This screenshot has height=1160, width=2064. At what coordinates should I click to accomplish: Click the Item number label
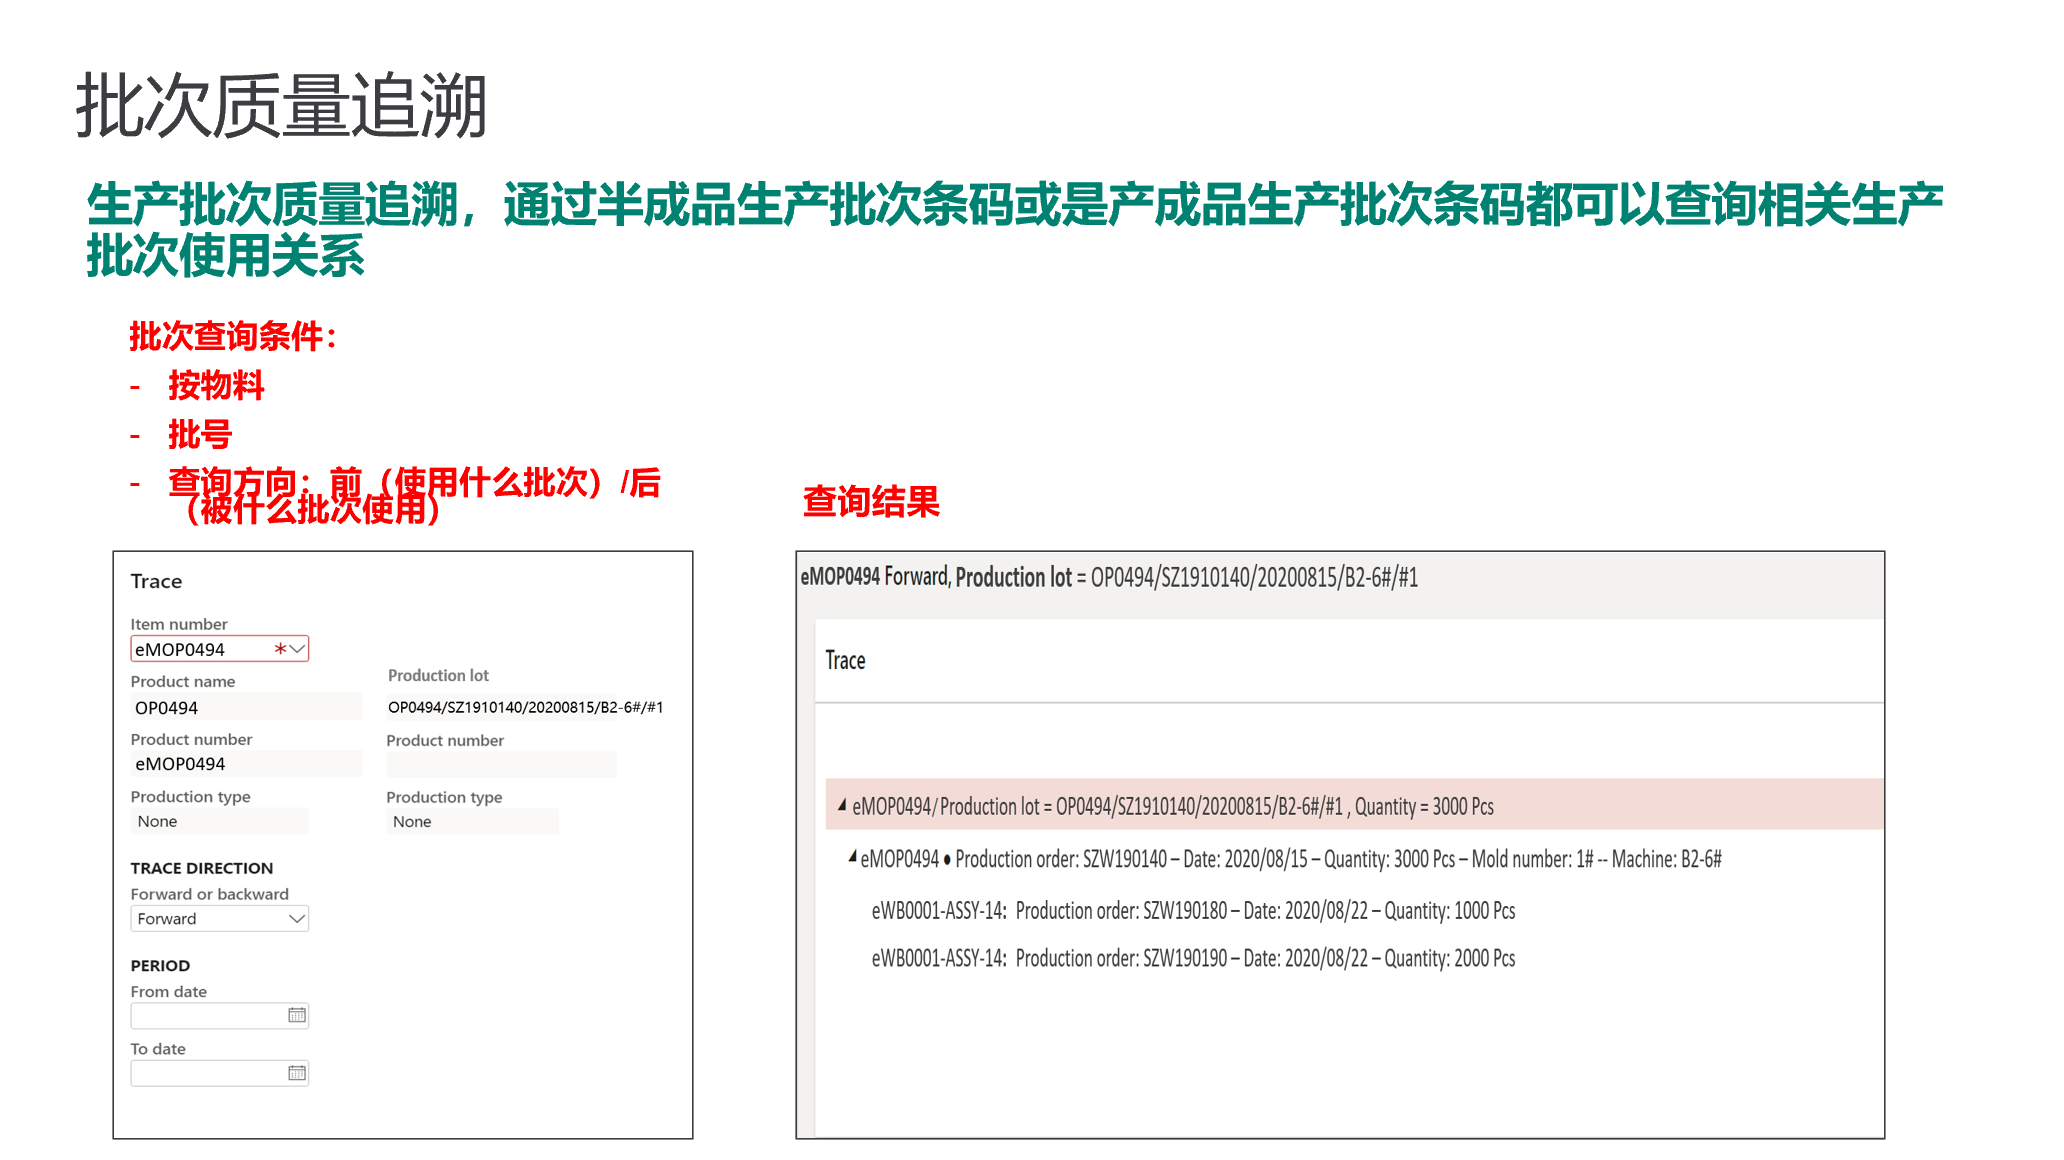(x=179, y=624)
